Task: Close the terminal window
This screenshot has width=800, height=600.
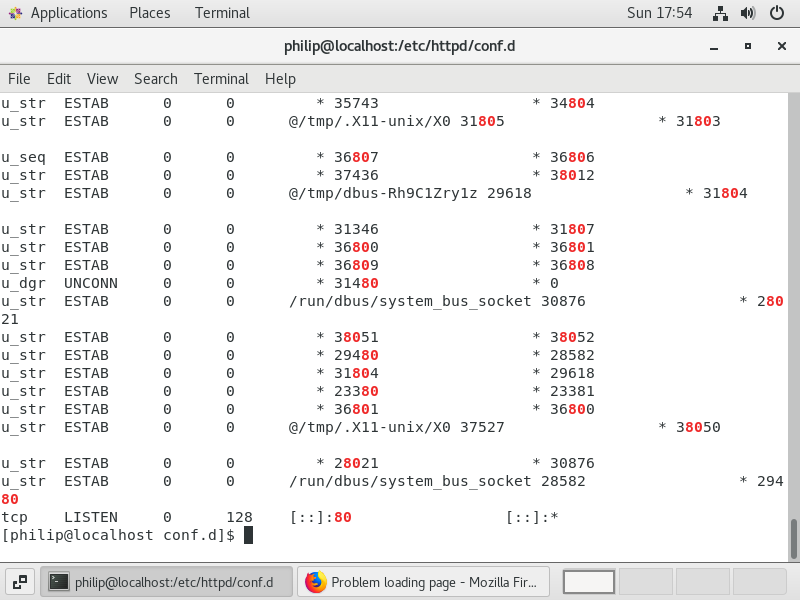Action: click(x=781, y=46)
